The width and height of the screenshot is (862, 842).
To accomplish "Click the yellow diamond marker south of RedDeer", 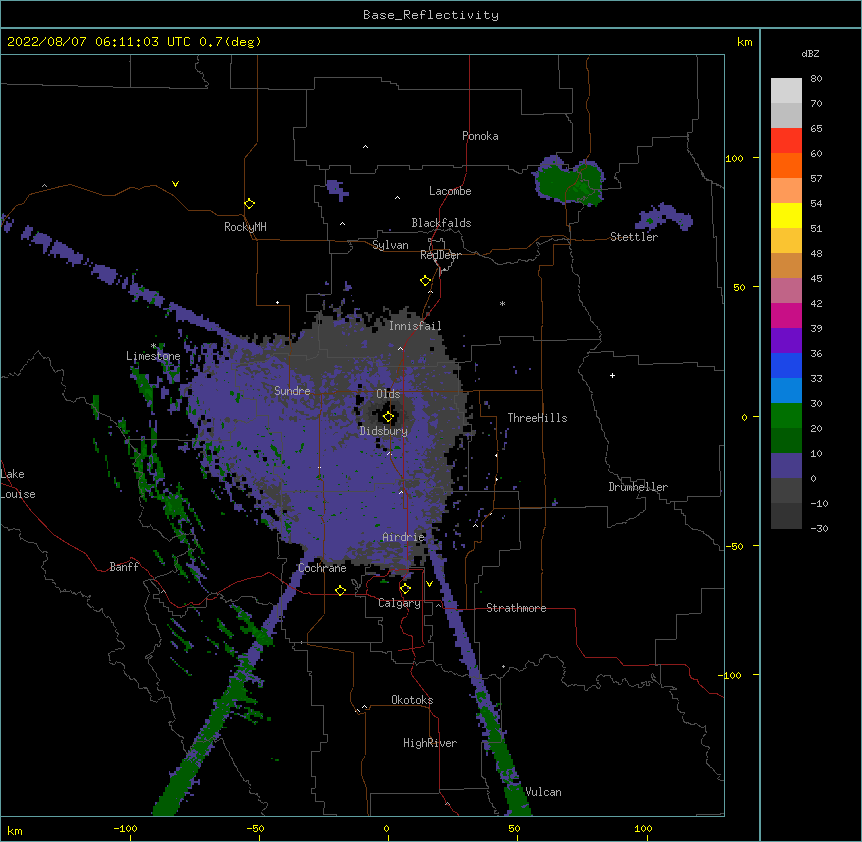I will coord(425,281).
